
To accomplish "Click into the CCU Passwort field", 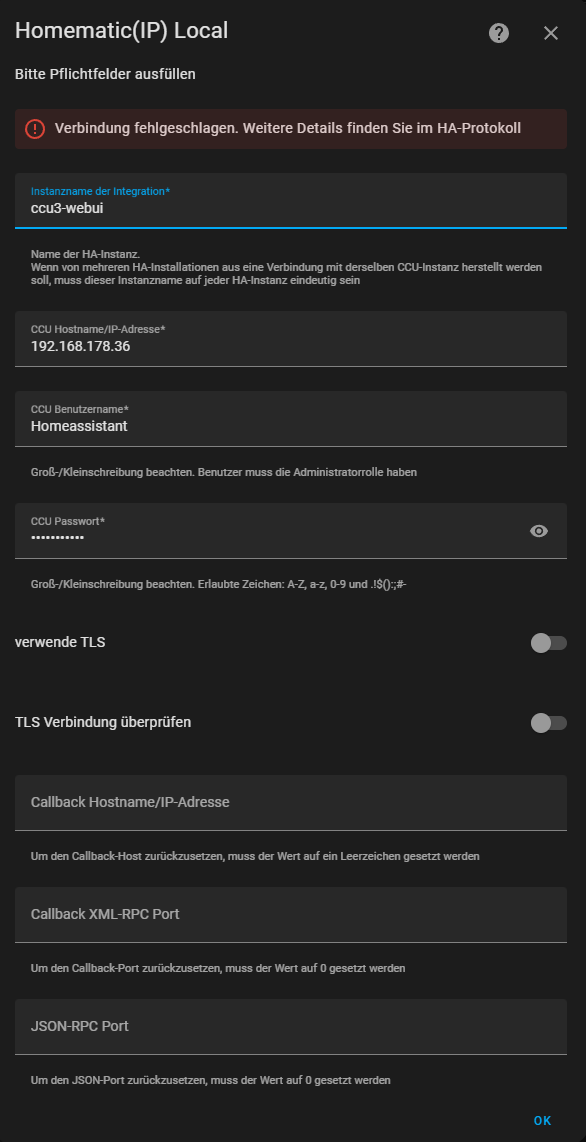I will click(x=269, y=531).
